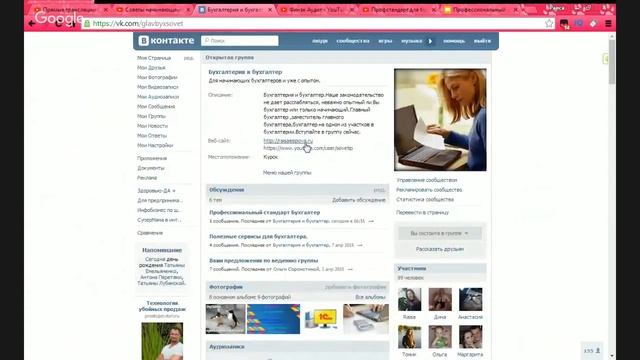Open the penguin photo thumbnail

225,319
